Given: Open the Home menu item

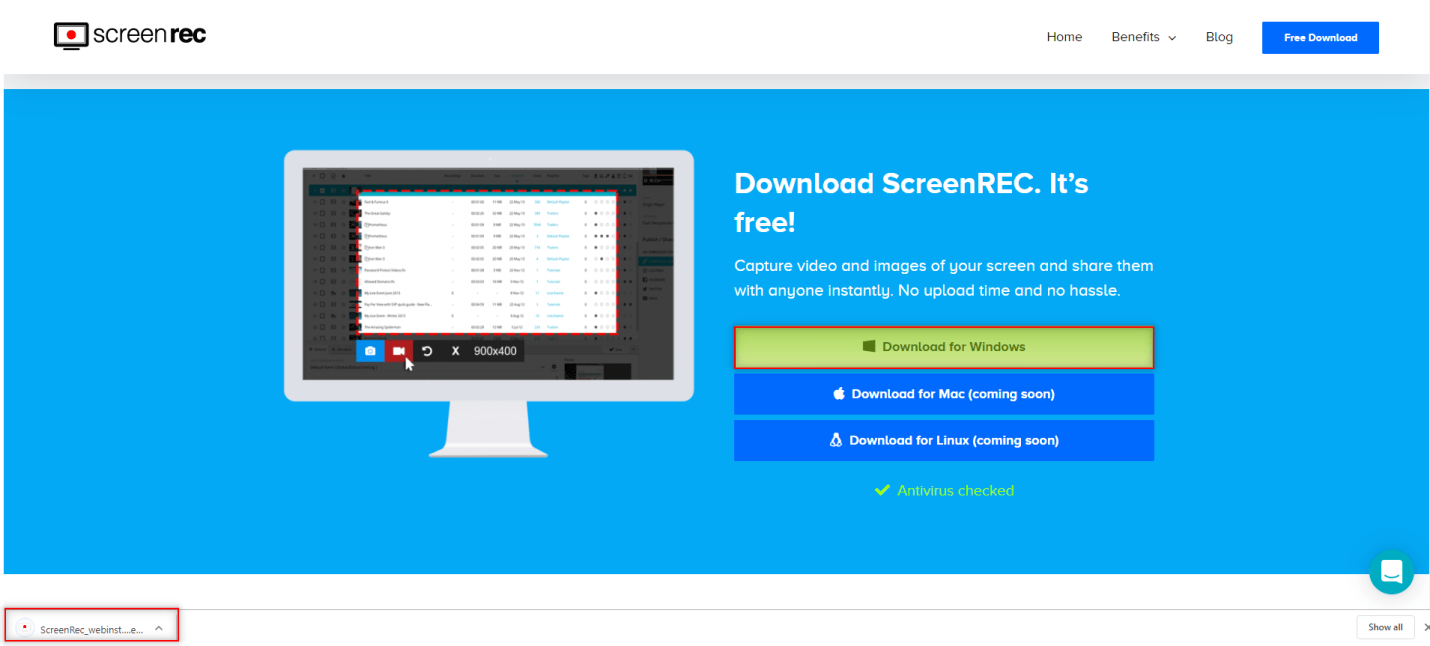Looking at the screenshot, I should coord(1064,37).
